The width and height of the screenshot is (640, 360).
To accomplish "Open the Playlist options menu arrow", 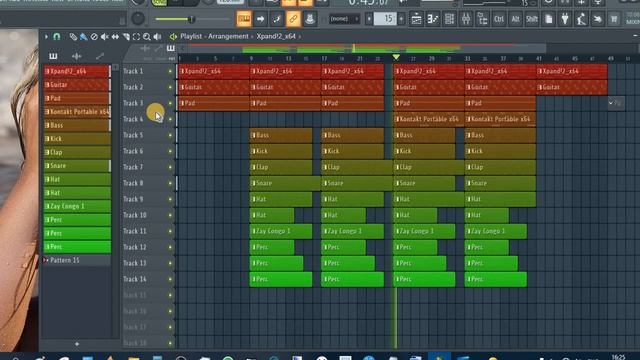I will tap(46, 37).
